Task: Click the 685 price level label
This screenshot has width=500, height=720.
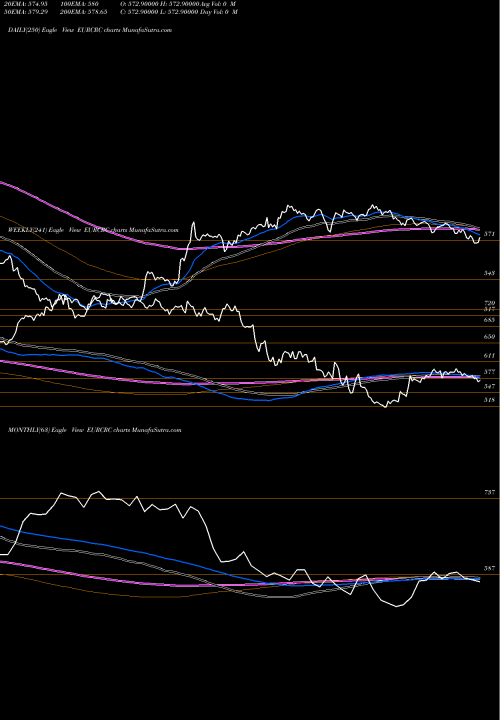Action: (x=489, y=320)
